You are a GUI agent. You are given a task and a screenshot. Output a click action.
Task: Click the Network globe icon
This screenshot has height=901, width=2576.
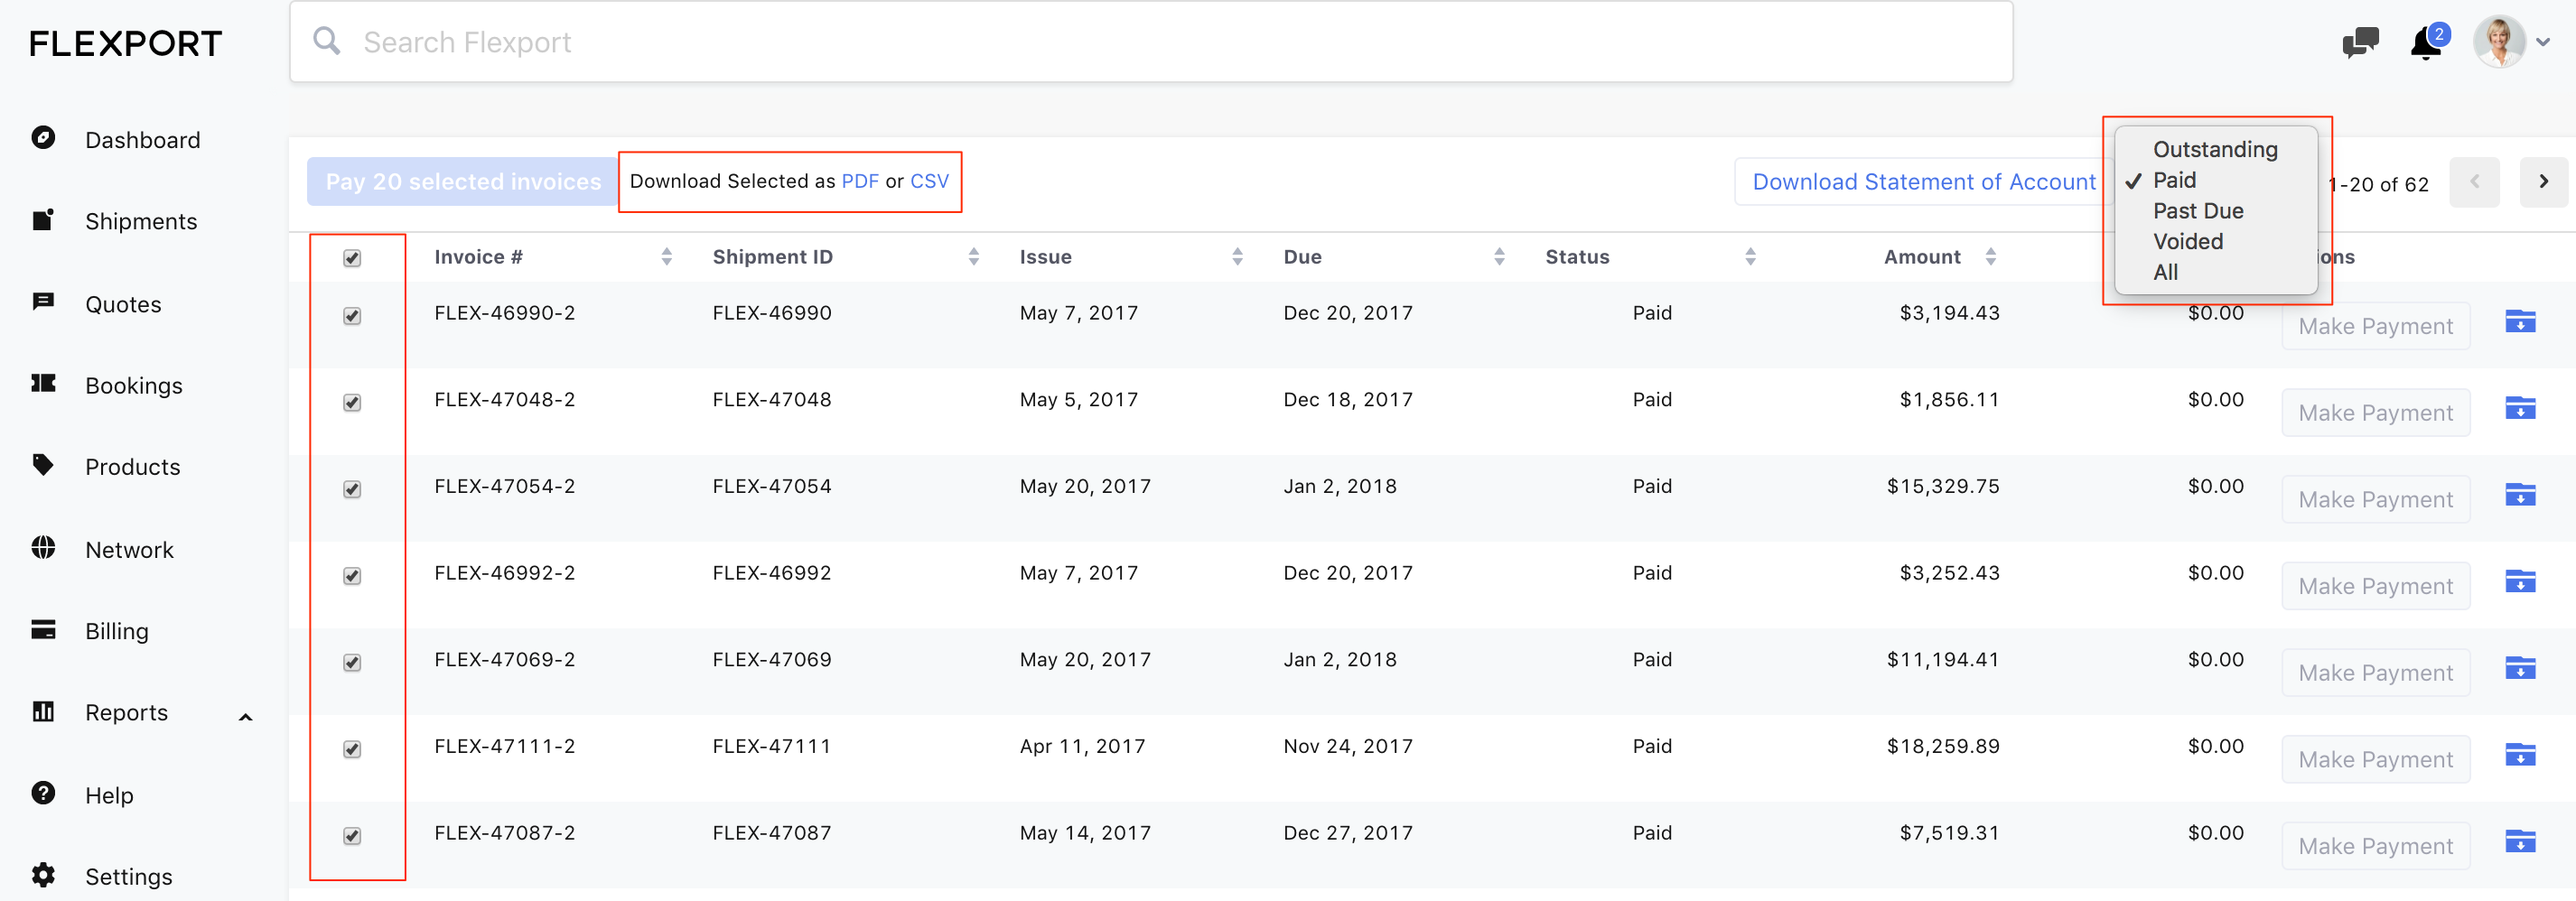[43, 548]
